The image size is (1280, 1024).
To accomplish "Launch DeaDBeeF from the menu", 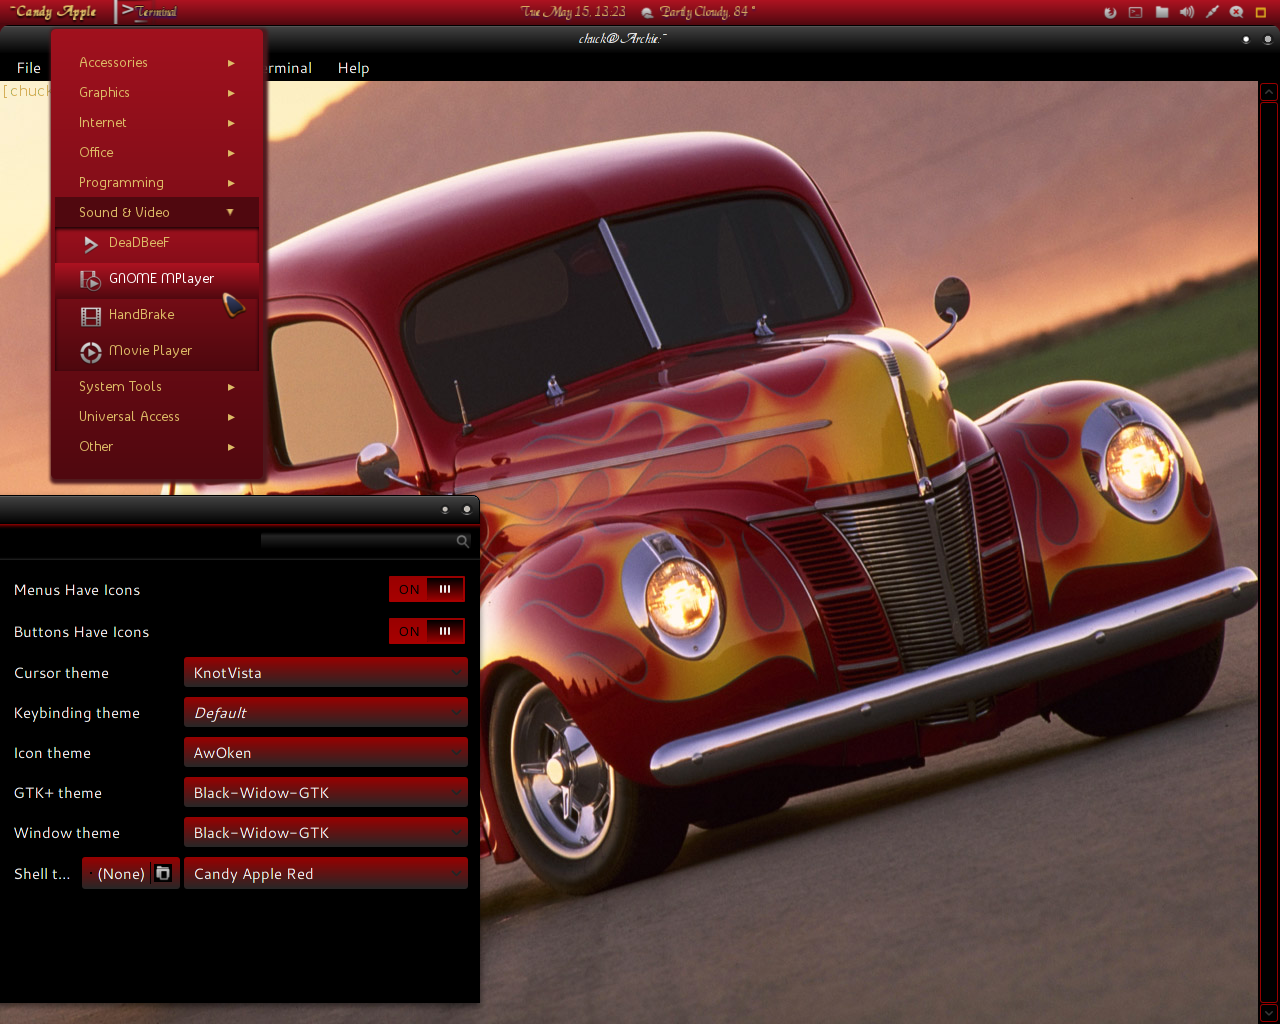I will pyautogui.click(x=157, y=243).
